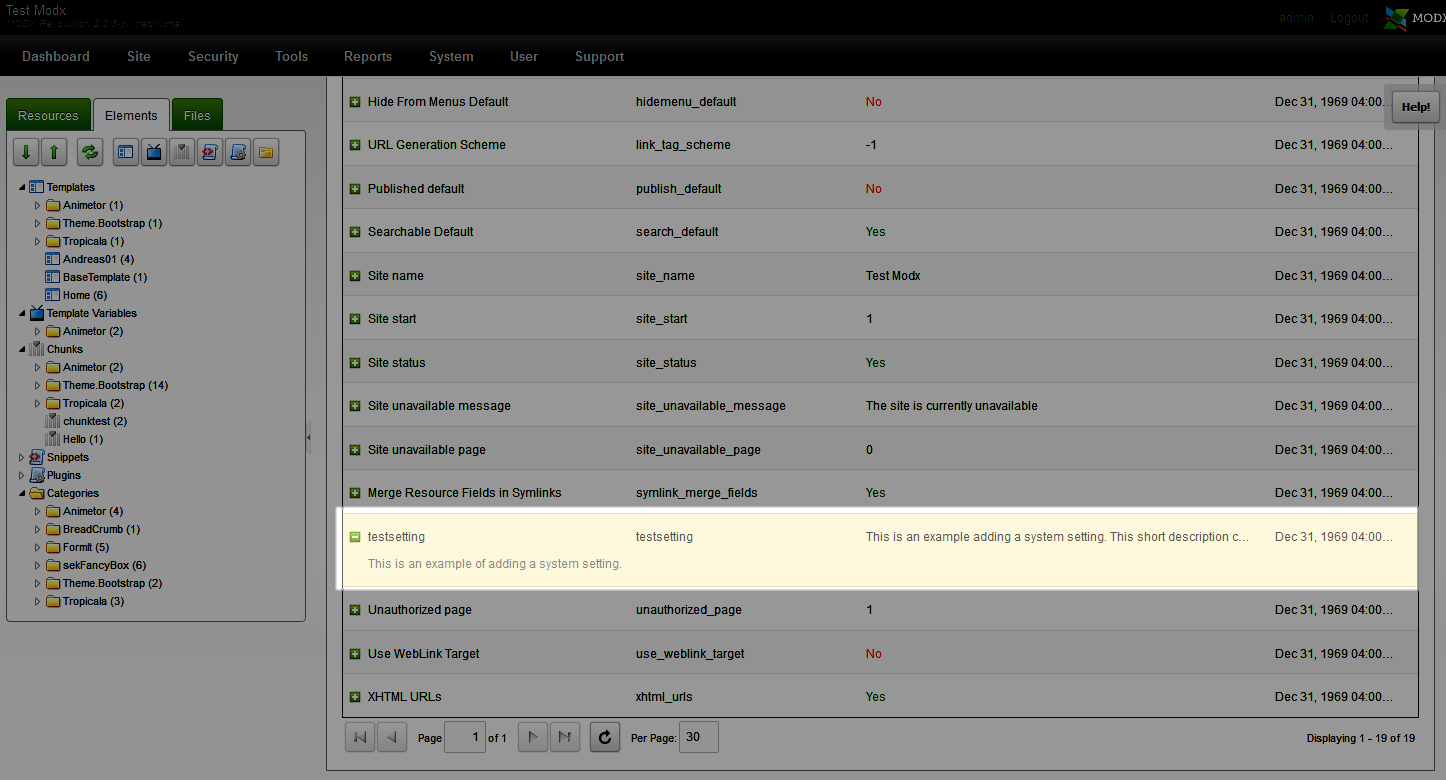Click the new snippet toolbar icon

[210, 152]
